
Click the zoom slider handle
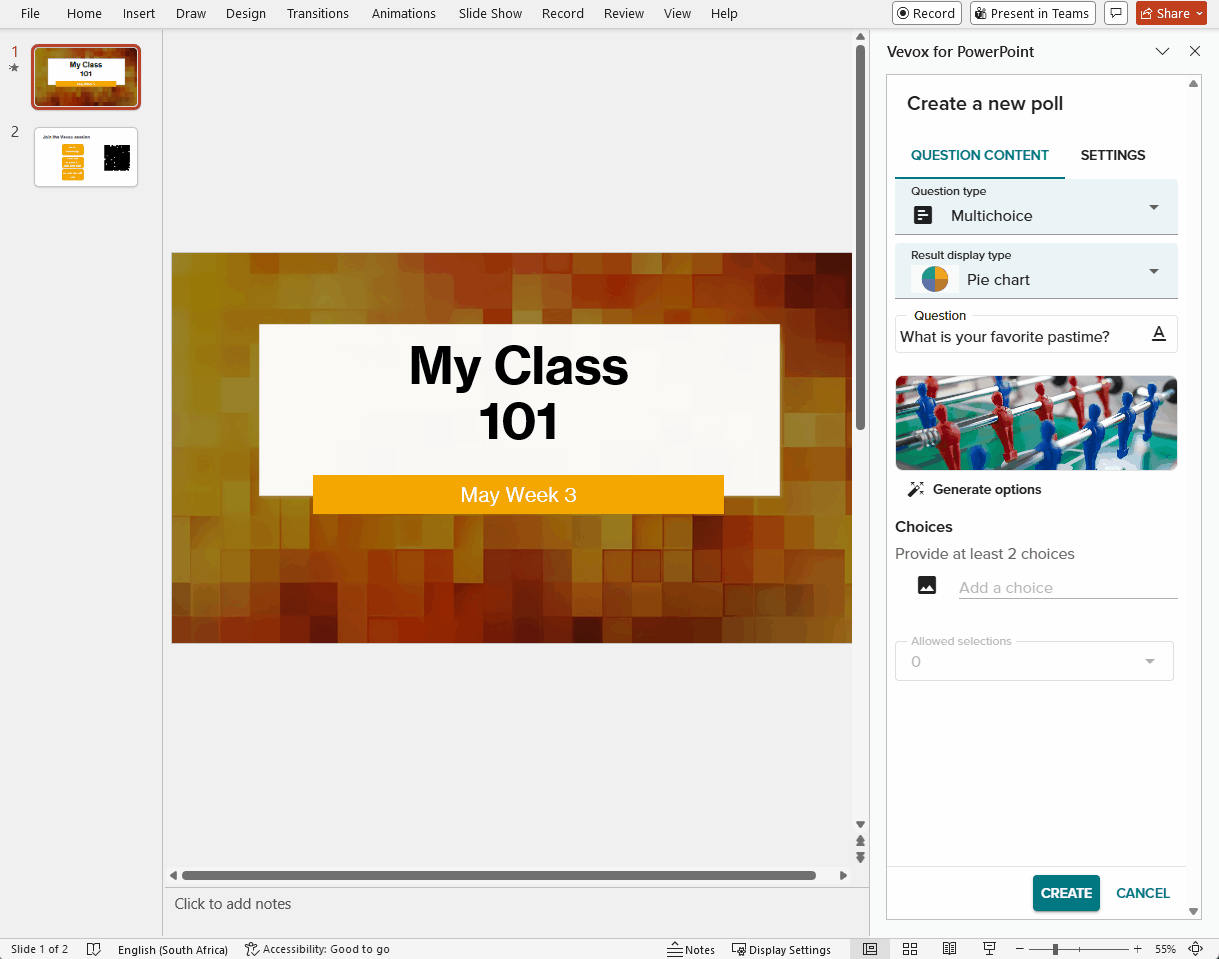pos(1055,949)
